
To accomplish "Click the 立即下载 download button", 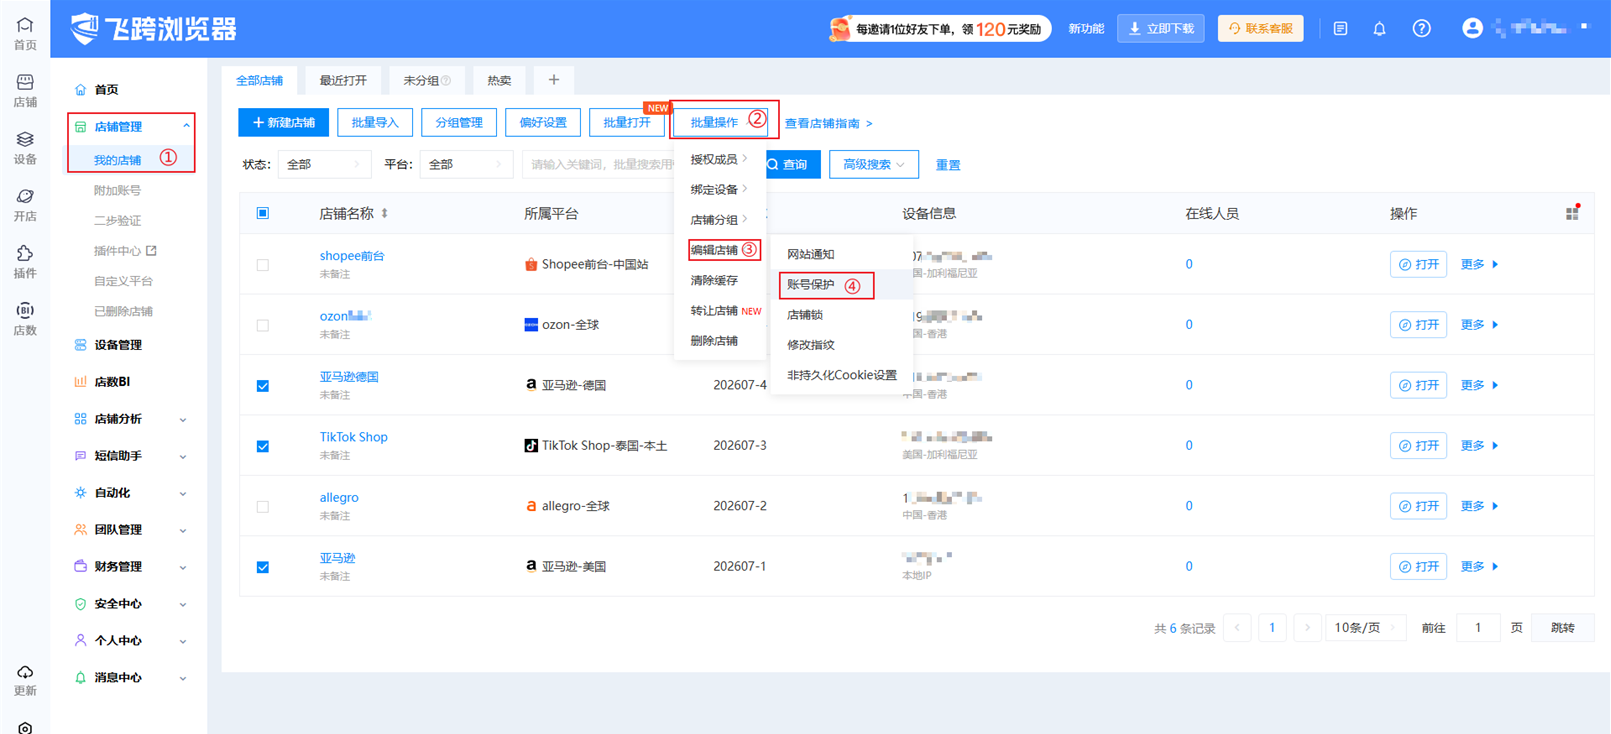I will [x=1161, y=29].
